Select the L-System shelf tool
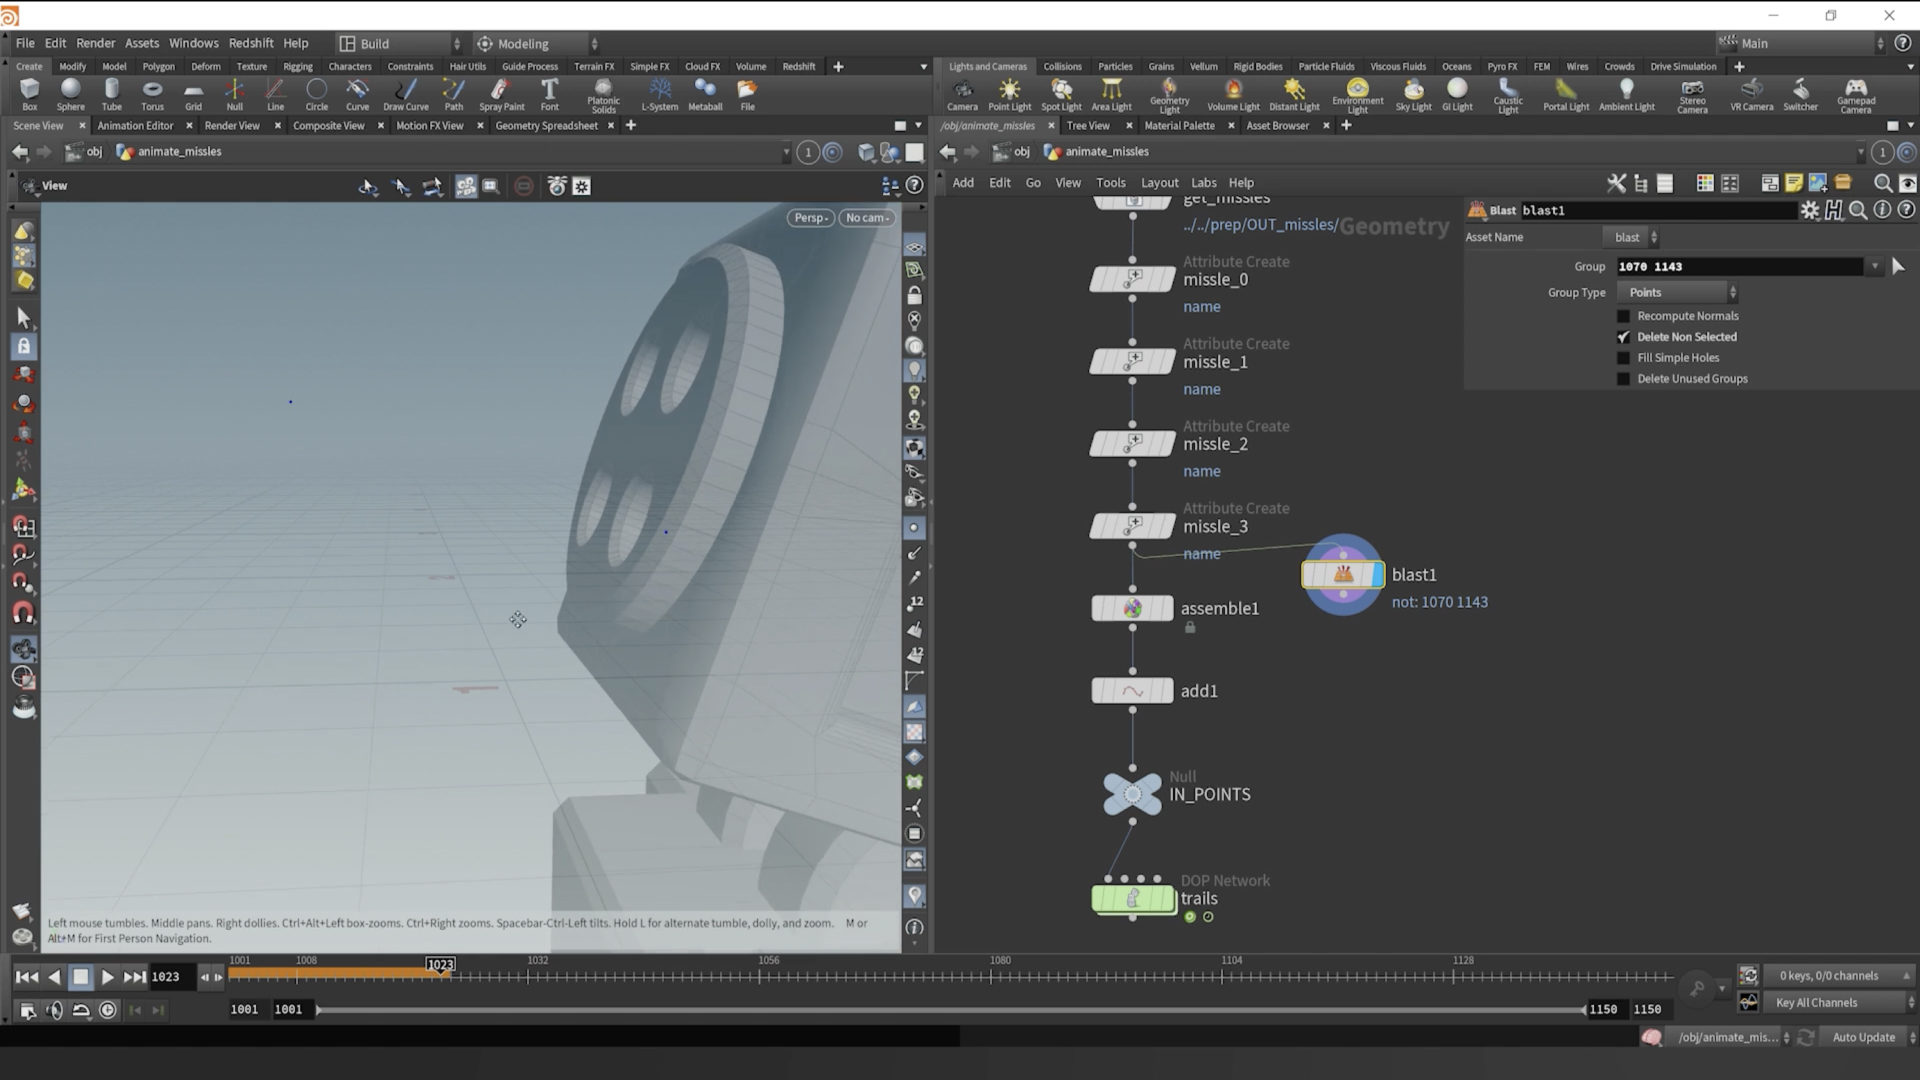 [659, 95]
